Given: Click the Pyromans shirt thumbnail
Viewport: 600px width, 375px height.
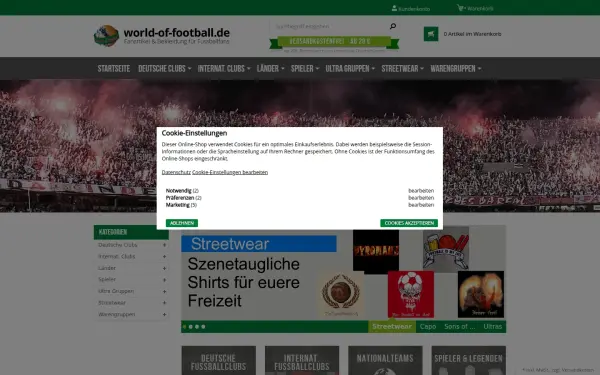Looking at the screenshot, I should [x=376, y=251].
